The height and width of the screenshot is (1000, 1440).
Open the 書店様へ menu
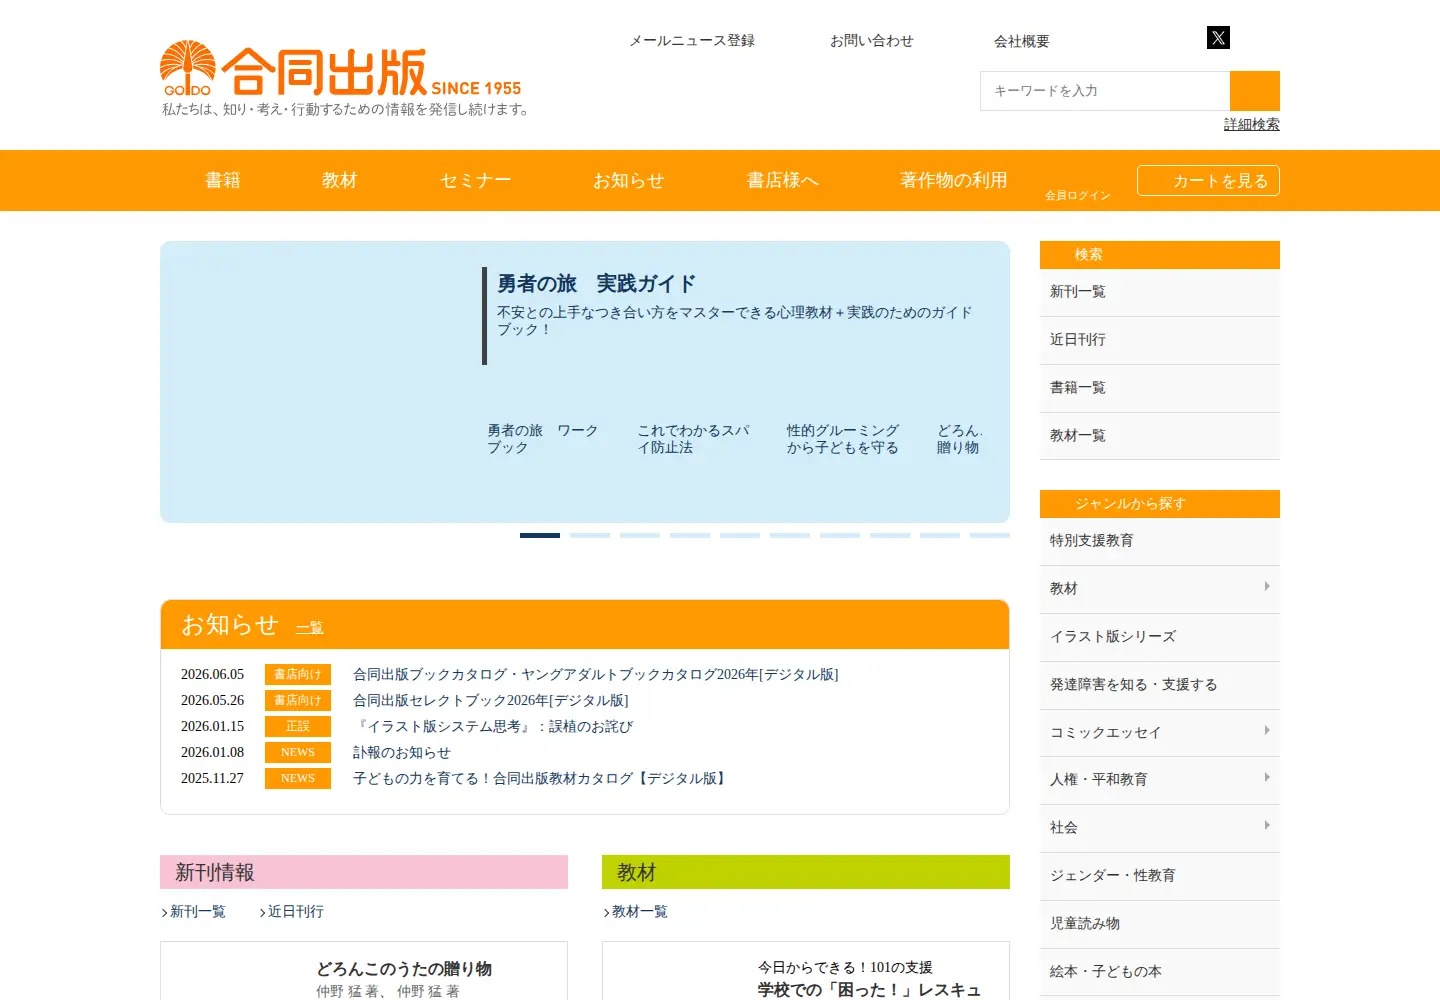(783, 180)
